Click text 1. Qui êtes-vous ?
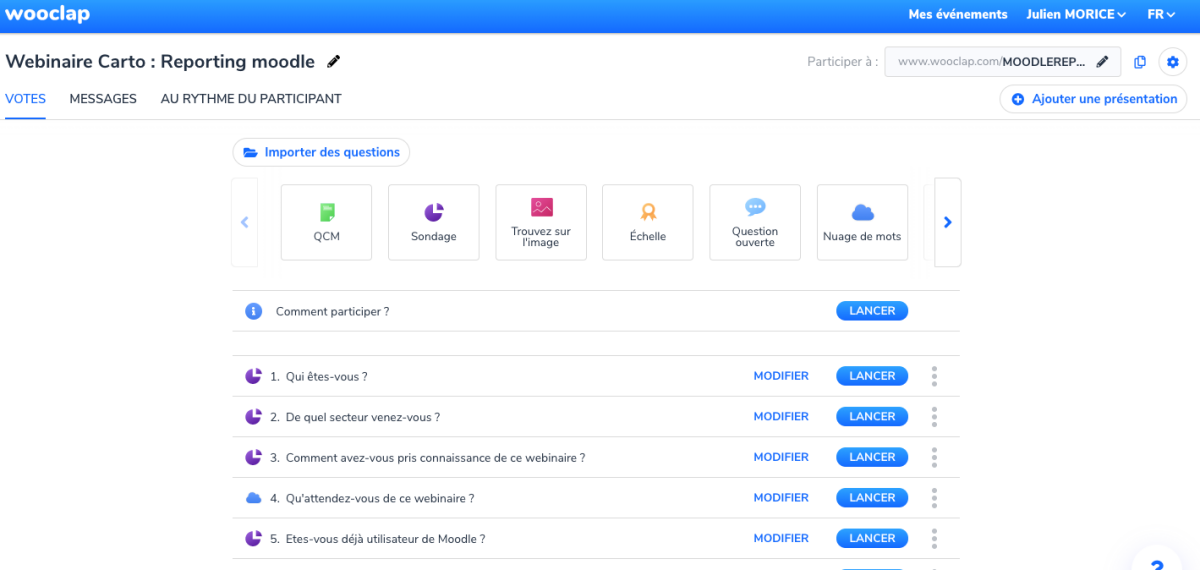Image resolution: width=1200 pixels, height=570 pixels. pyautogui.click(x=318, y=377)
